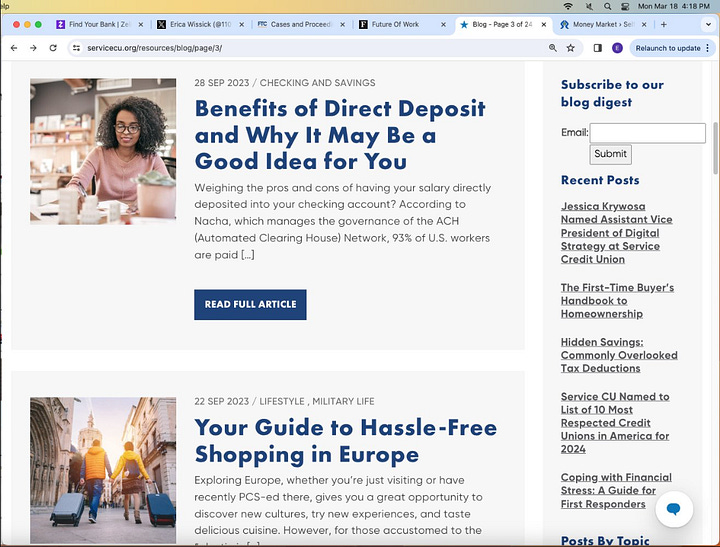Open the zoom magnifier in address bar
Image resolution: width=720 pixels, height=547 pixels.
pyautogui.click(x=553, y=48)
